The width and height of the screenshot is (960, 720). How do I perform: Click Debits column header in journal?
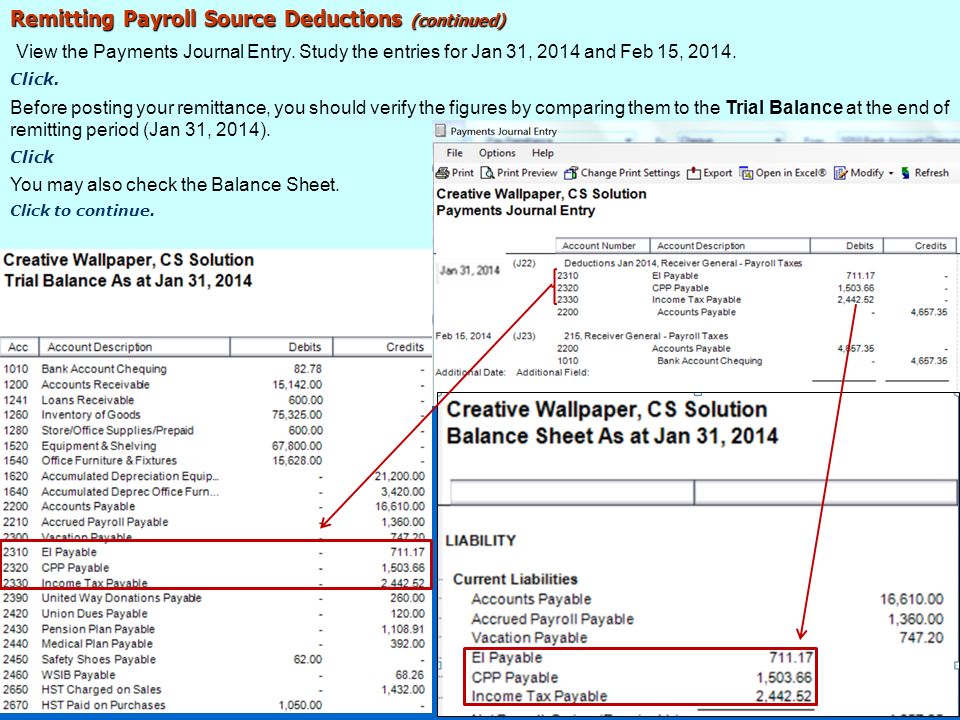846,246
